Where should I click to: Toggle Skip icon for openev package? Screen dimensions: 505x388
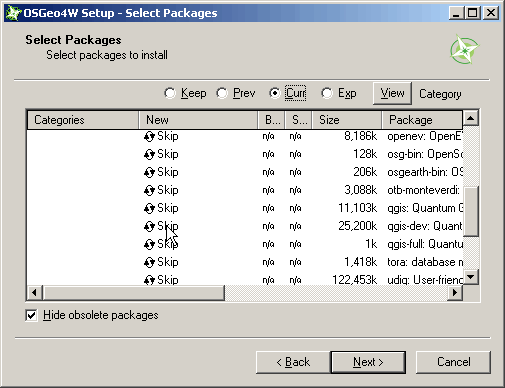[149, 136]
